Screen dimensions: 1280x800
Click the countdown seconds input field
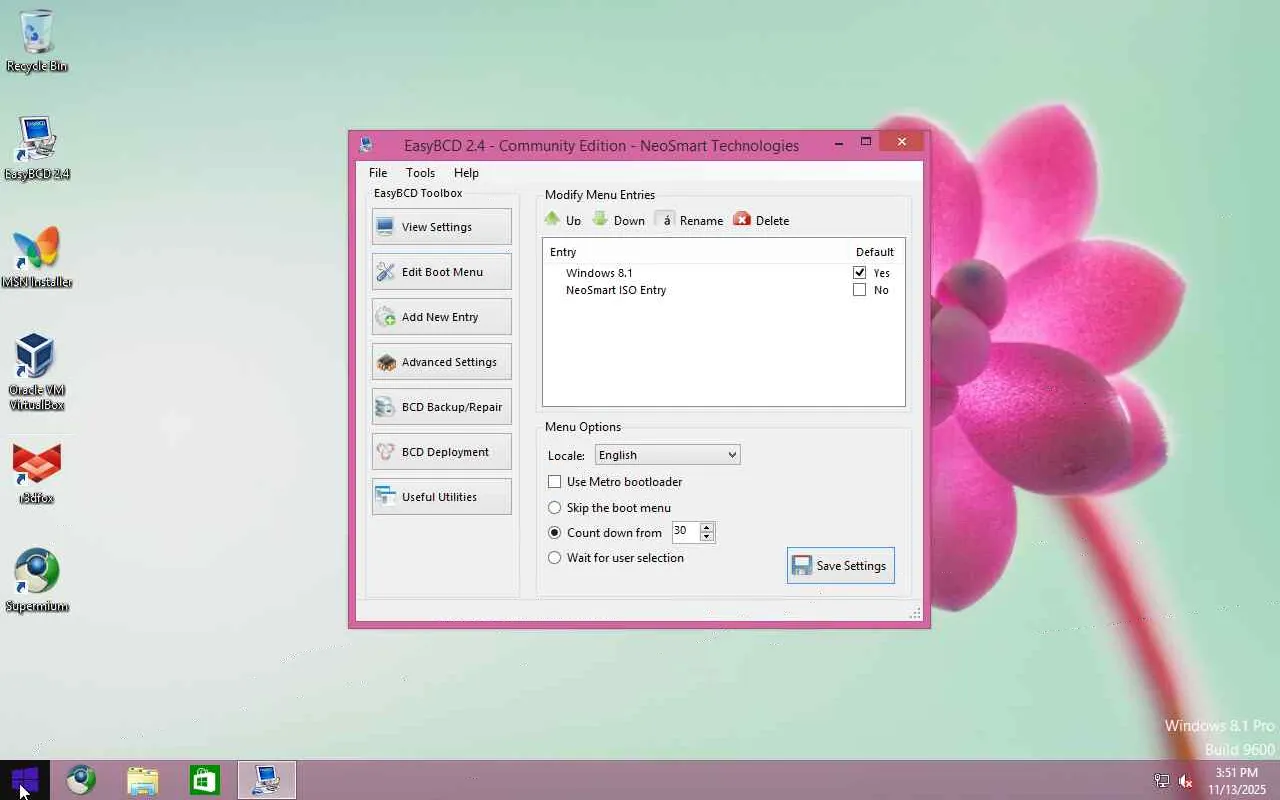point(686,532)
